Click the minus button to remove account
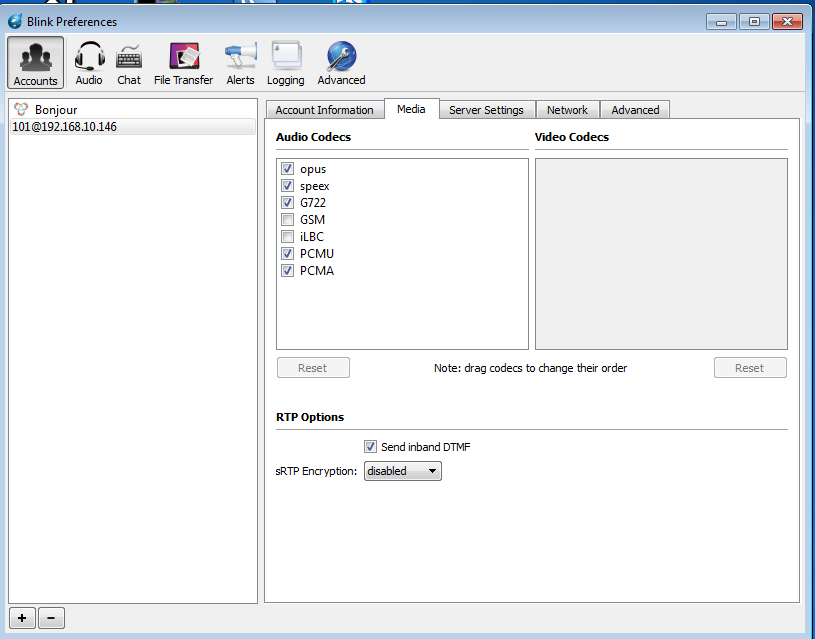The width and height of the screenshot is (815, 639). click(x=51, y=618)
